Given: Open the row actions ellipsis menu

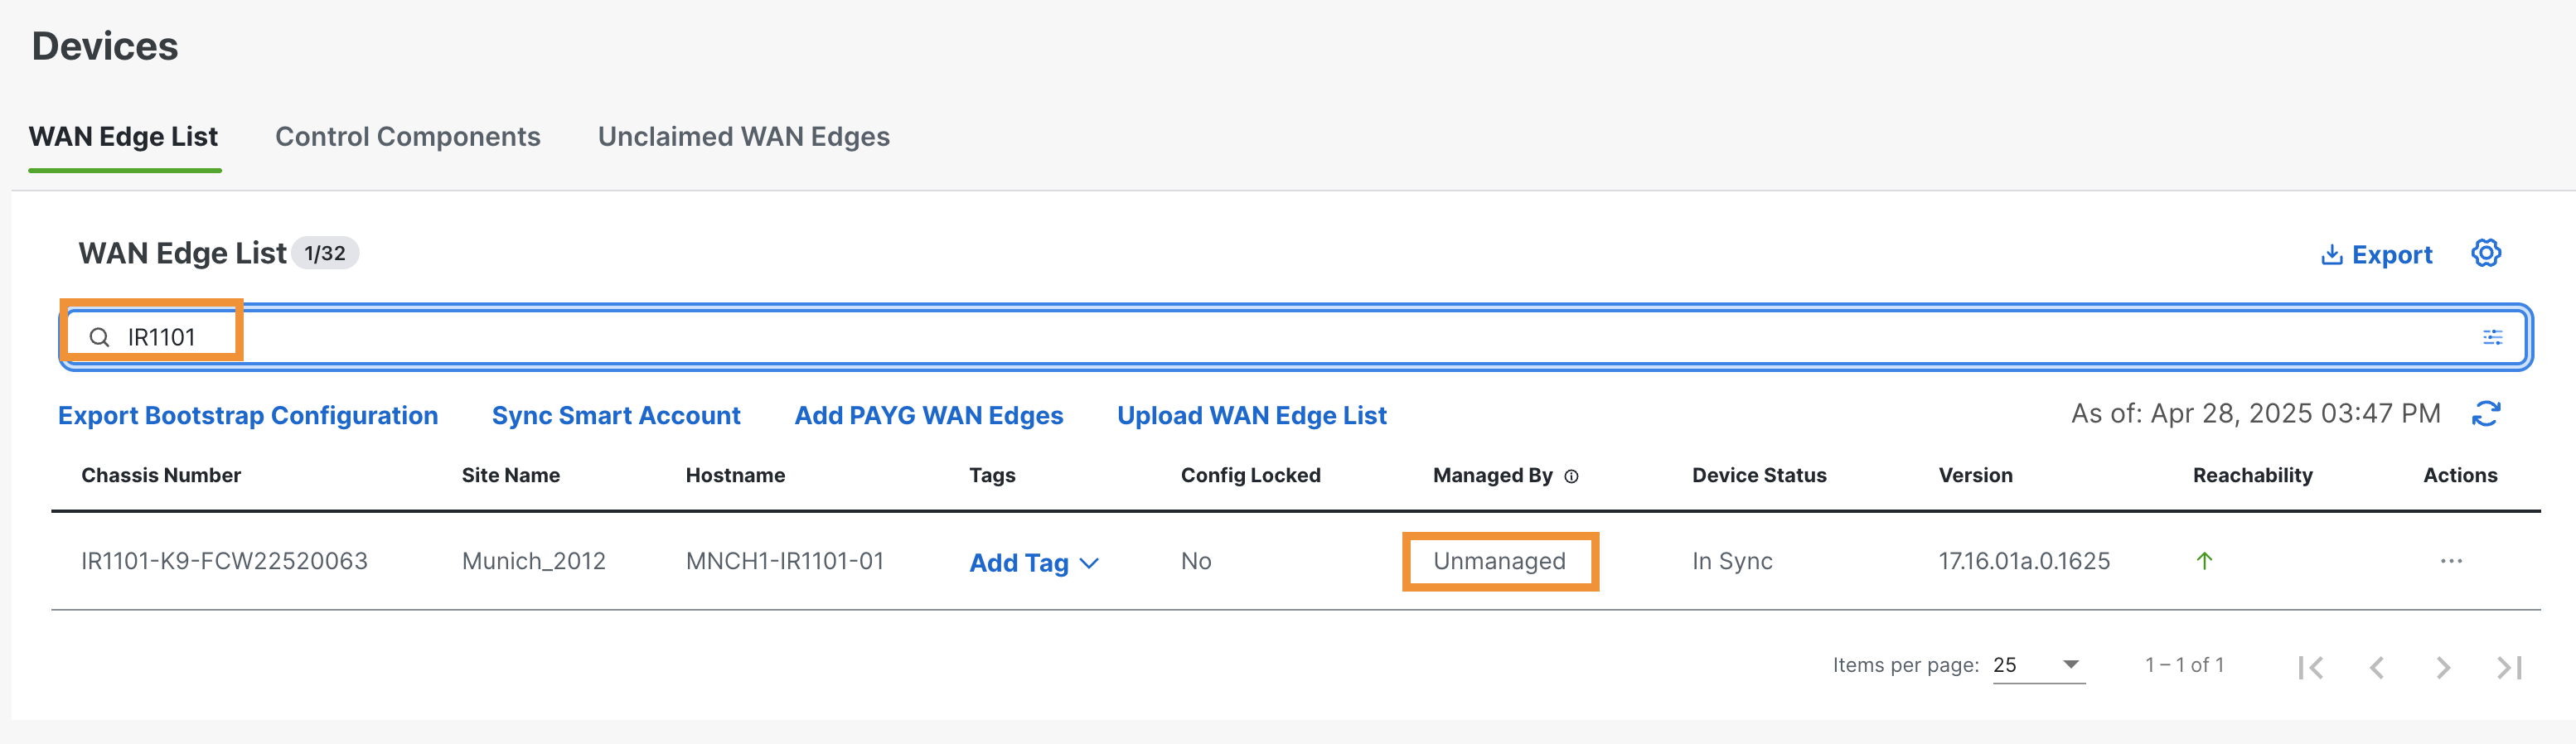Looking at the screenshot, I should tap(2451, 561).
